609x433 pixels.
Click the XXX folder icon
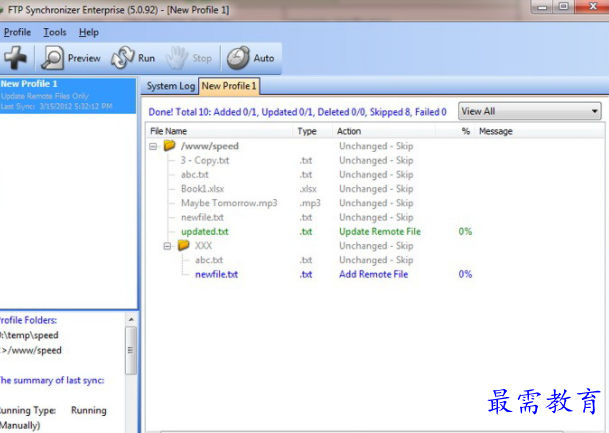coord(183,245)
